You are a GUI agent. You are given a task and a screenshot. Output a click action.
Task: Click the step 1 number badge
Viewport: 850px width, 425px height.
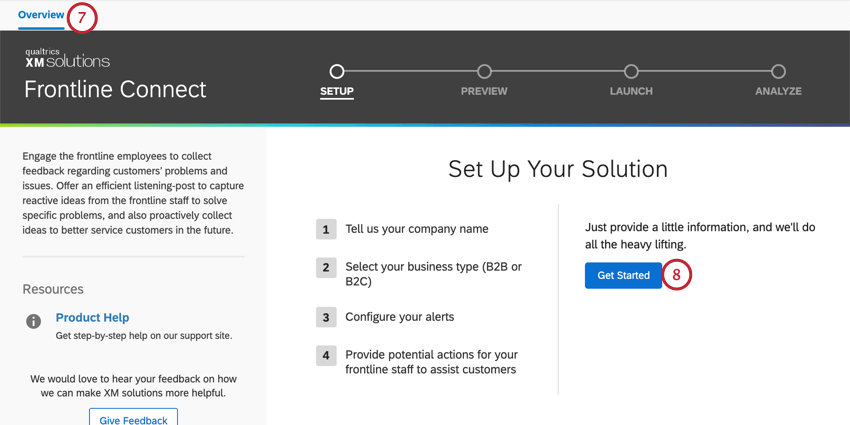[326, 229]
